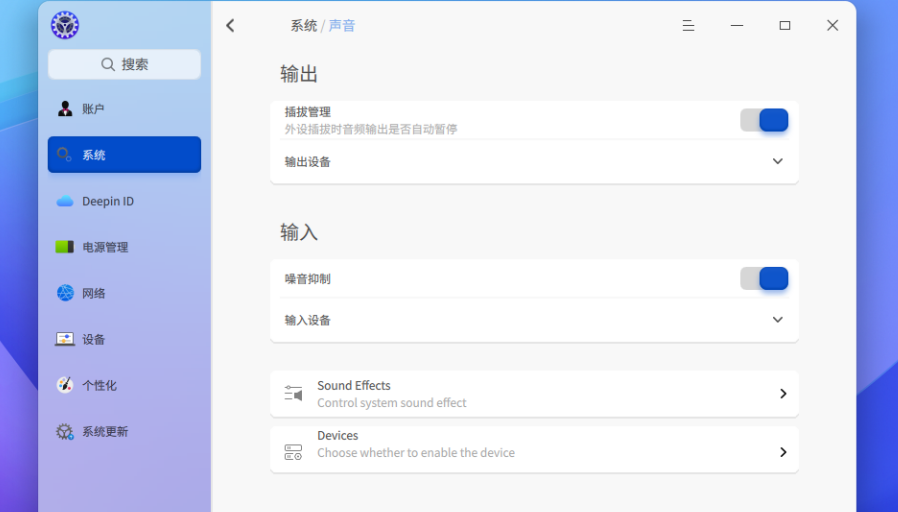Image resolution: width=898 pixels, height=512 pixels.
Task: Open Sound Effects via right chevron
Action: (783, 393)
